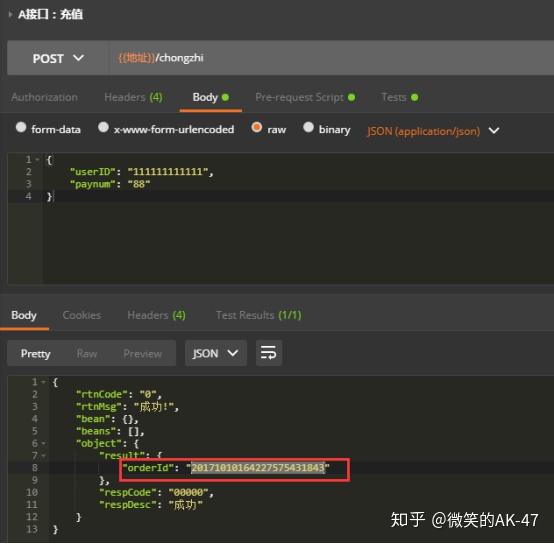Choose the raw body radio button

coord(257,127)
